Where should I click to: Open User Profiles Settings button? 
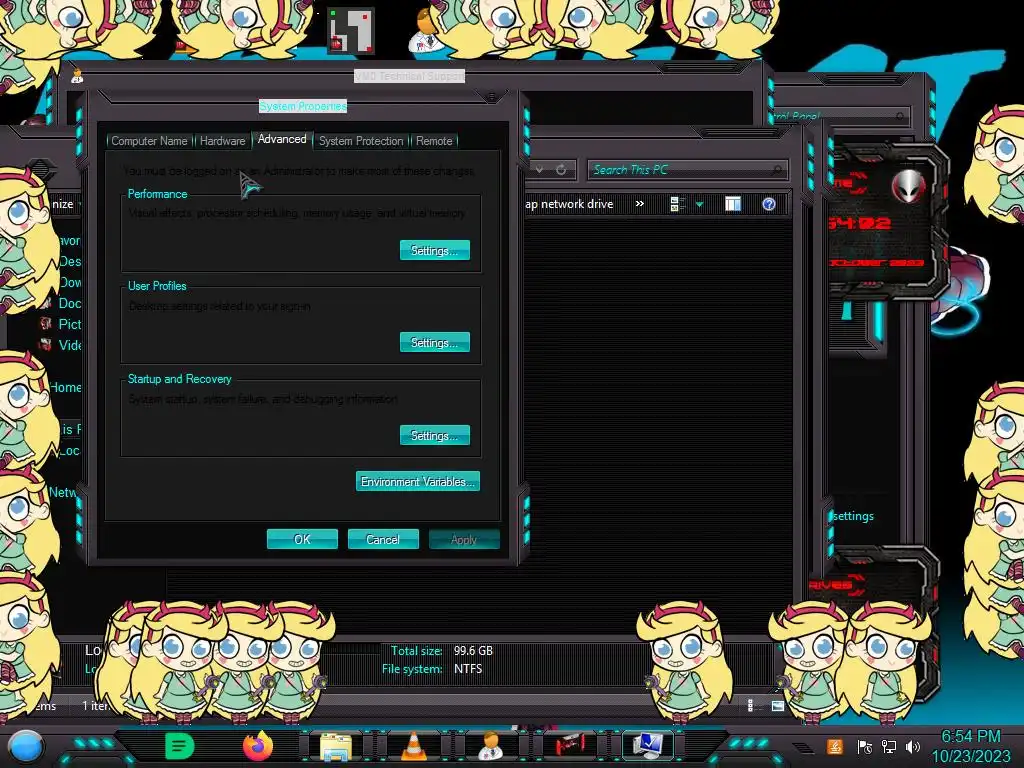[x=434, y=342]
